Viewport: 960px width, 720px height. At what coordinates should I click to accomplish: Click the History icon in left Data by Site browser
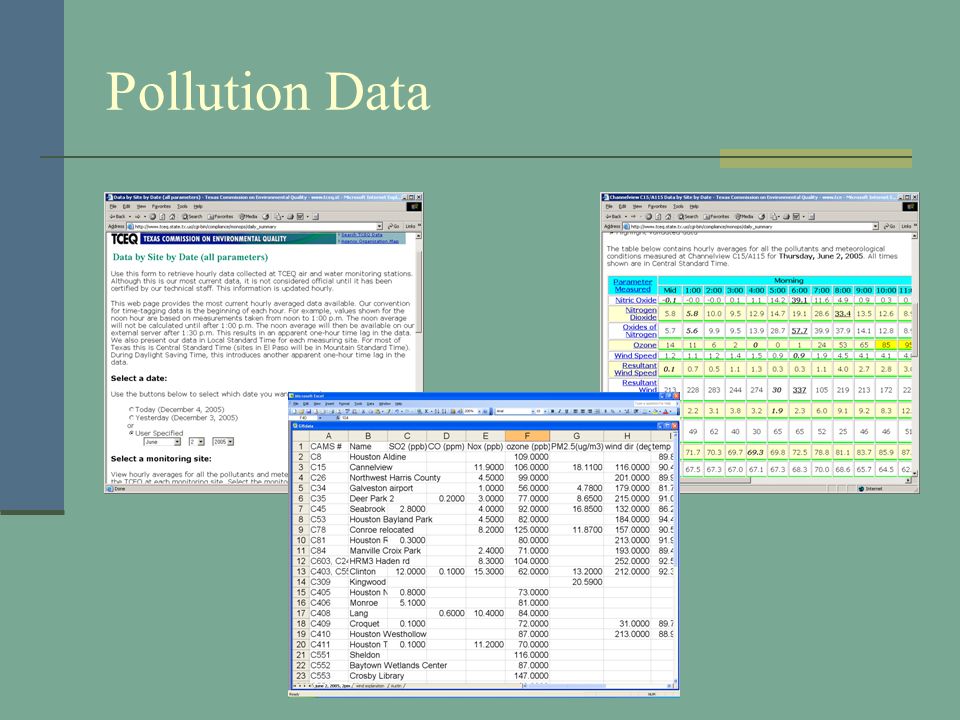click(266, 217)
